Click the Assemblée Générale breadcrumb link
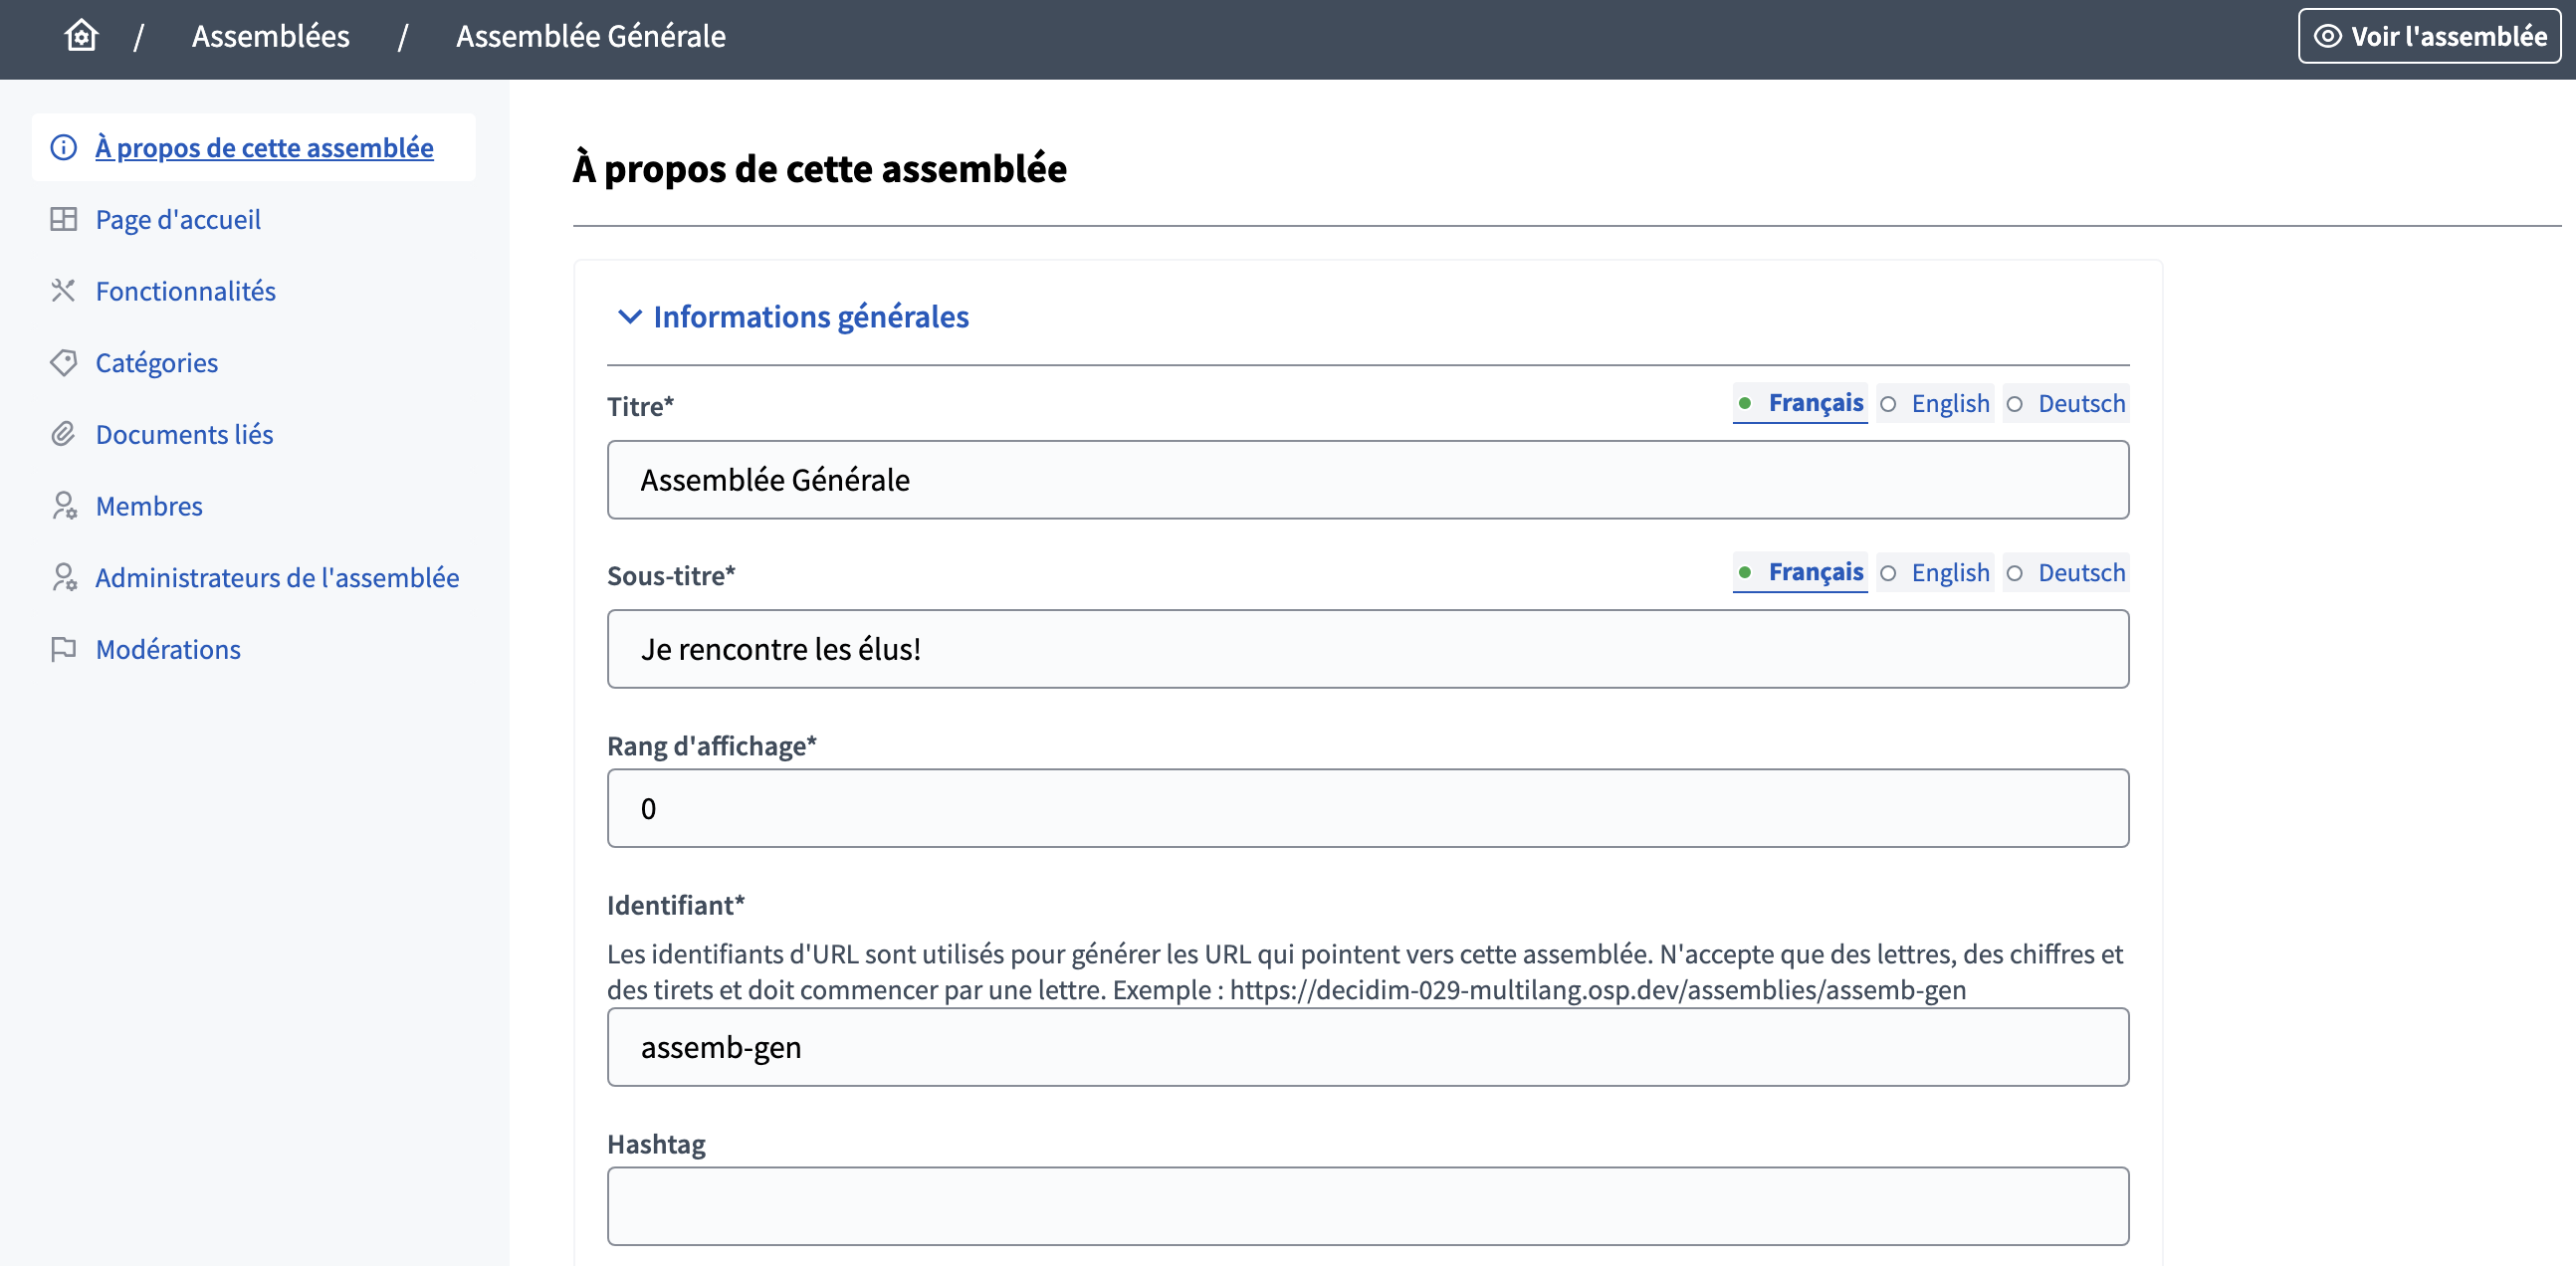This screenshot has width=2576, height=1266. click(x=590, y=36)
